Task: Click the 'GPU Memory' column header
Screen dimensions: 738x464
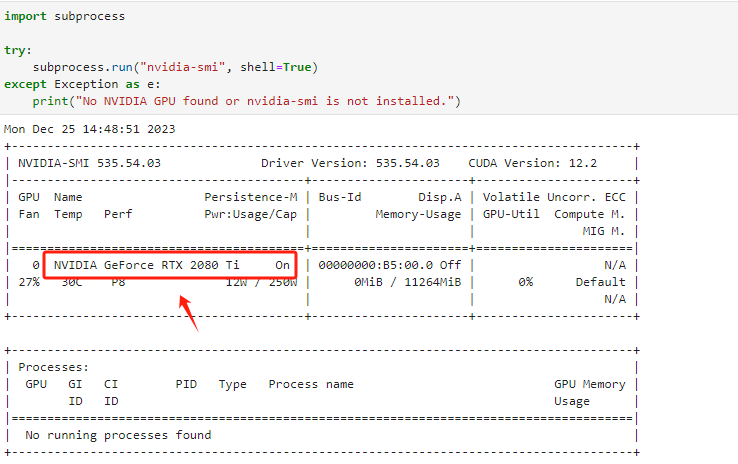Action: coord(590,384)
